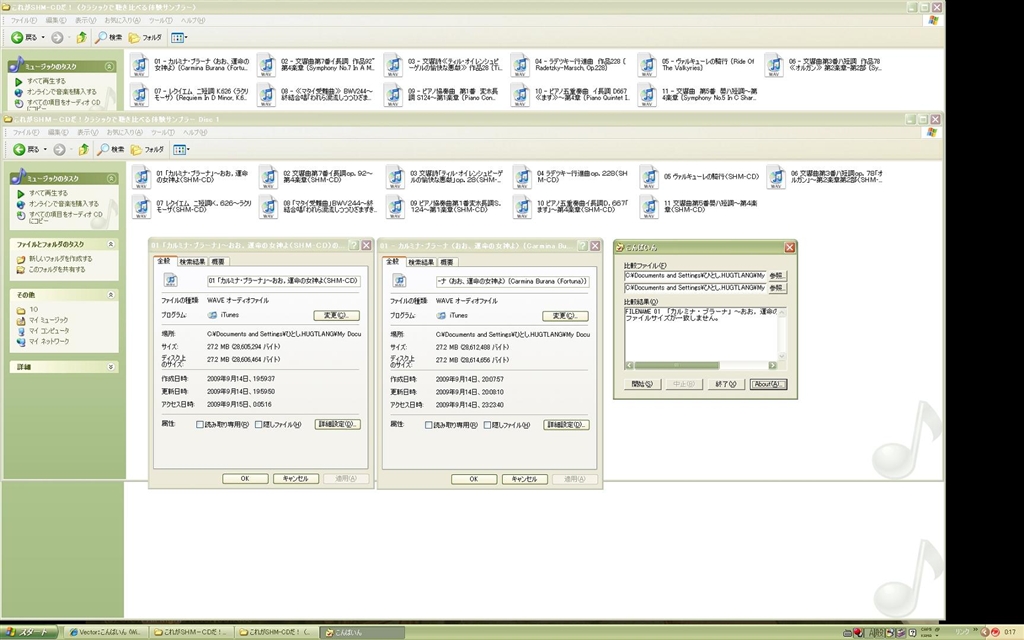Open 検索 (Search) in Disc 1 window toolbar
1024x640 pixels.
pyautogui.click(x=110, y=150)
